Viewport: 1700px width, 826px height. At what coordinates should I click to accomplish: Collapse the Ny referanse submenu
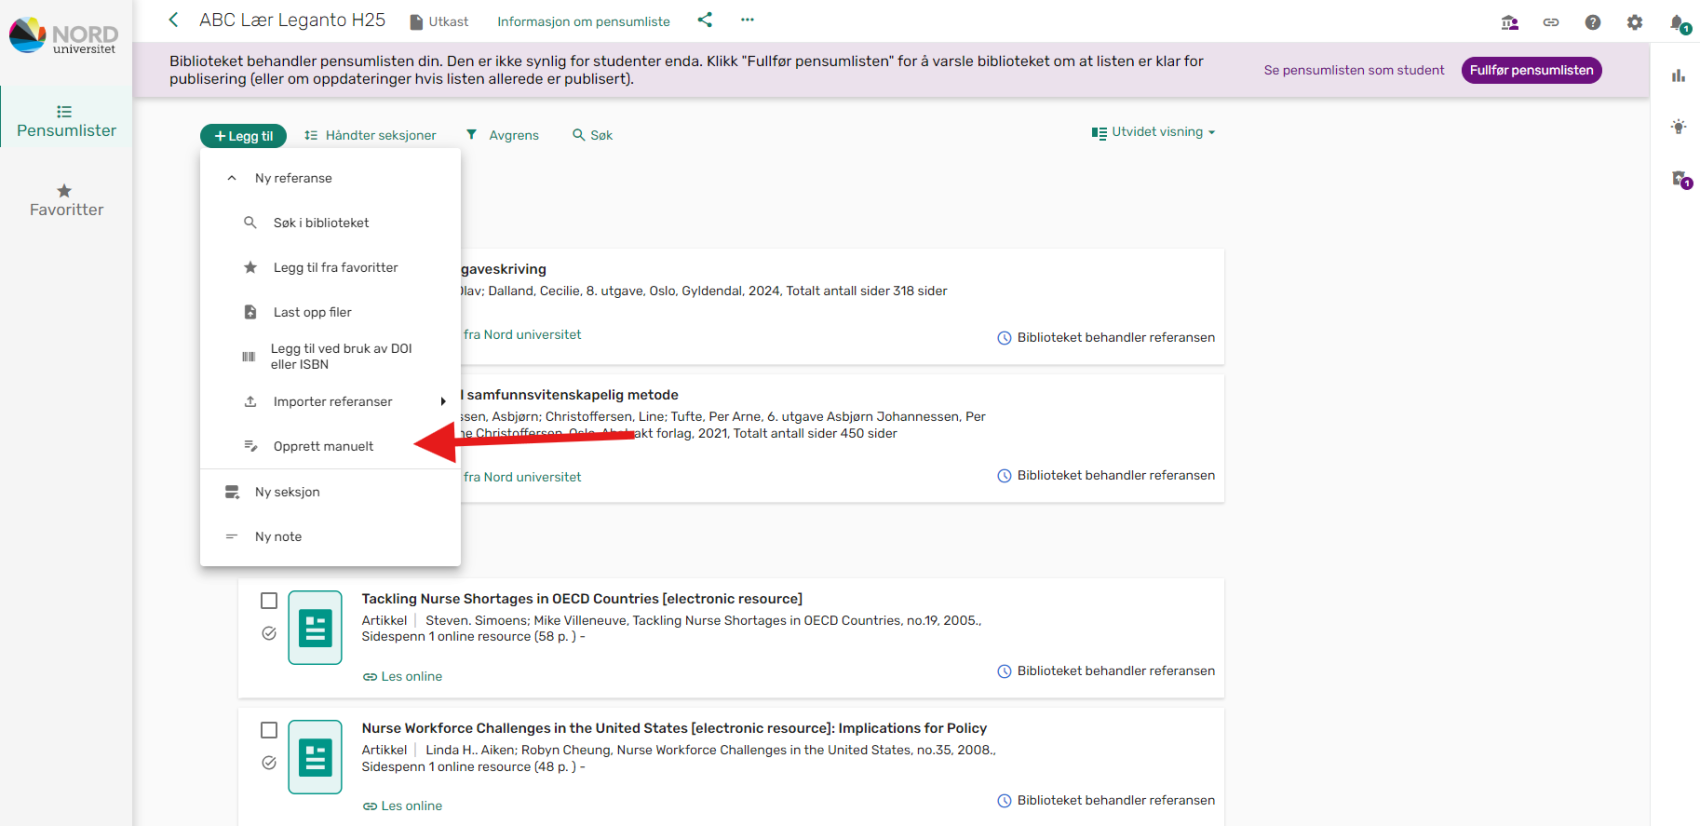pos(232,178)
